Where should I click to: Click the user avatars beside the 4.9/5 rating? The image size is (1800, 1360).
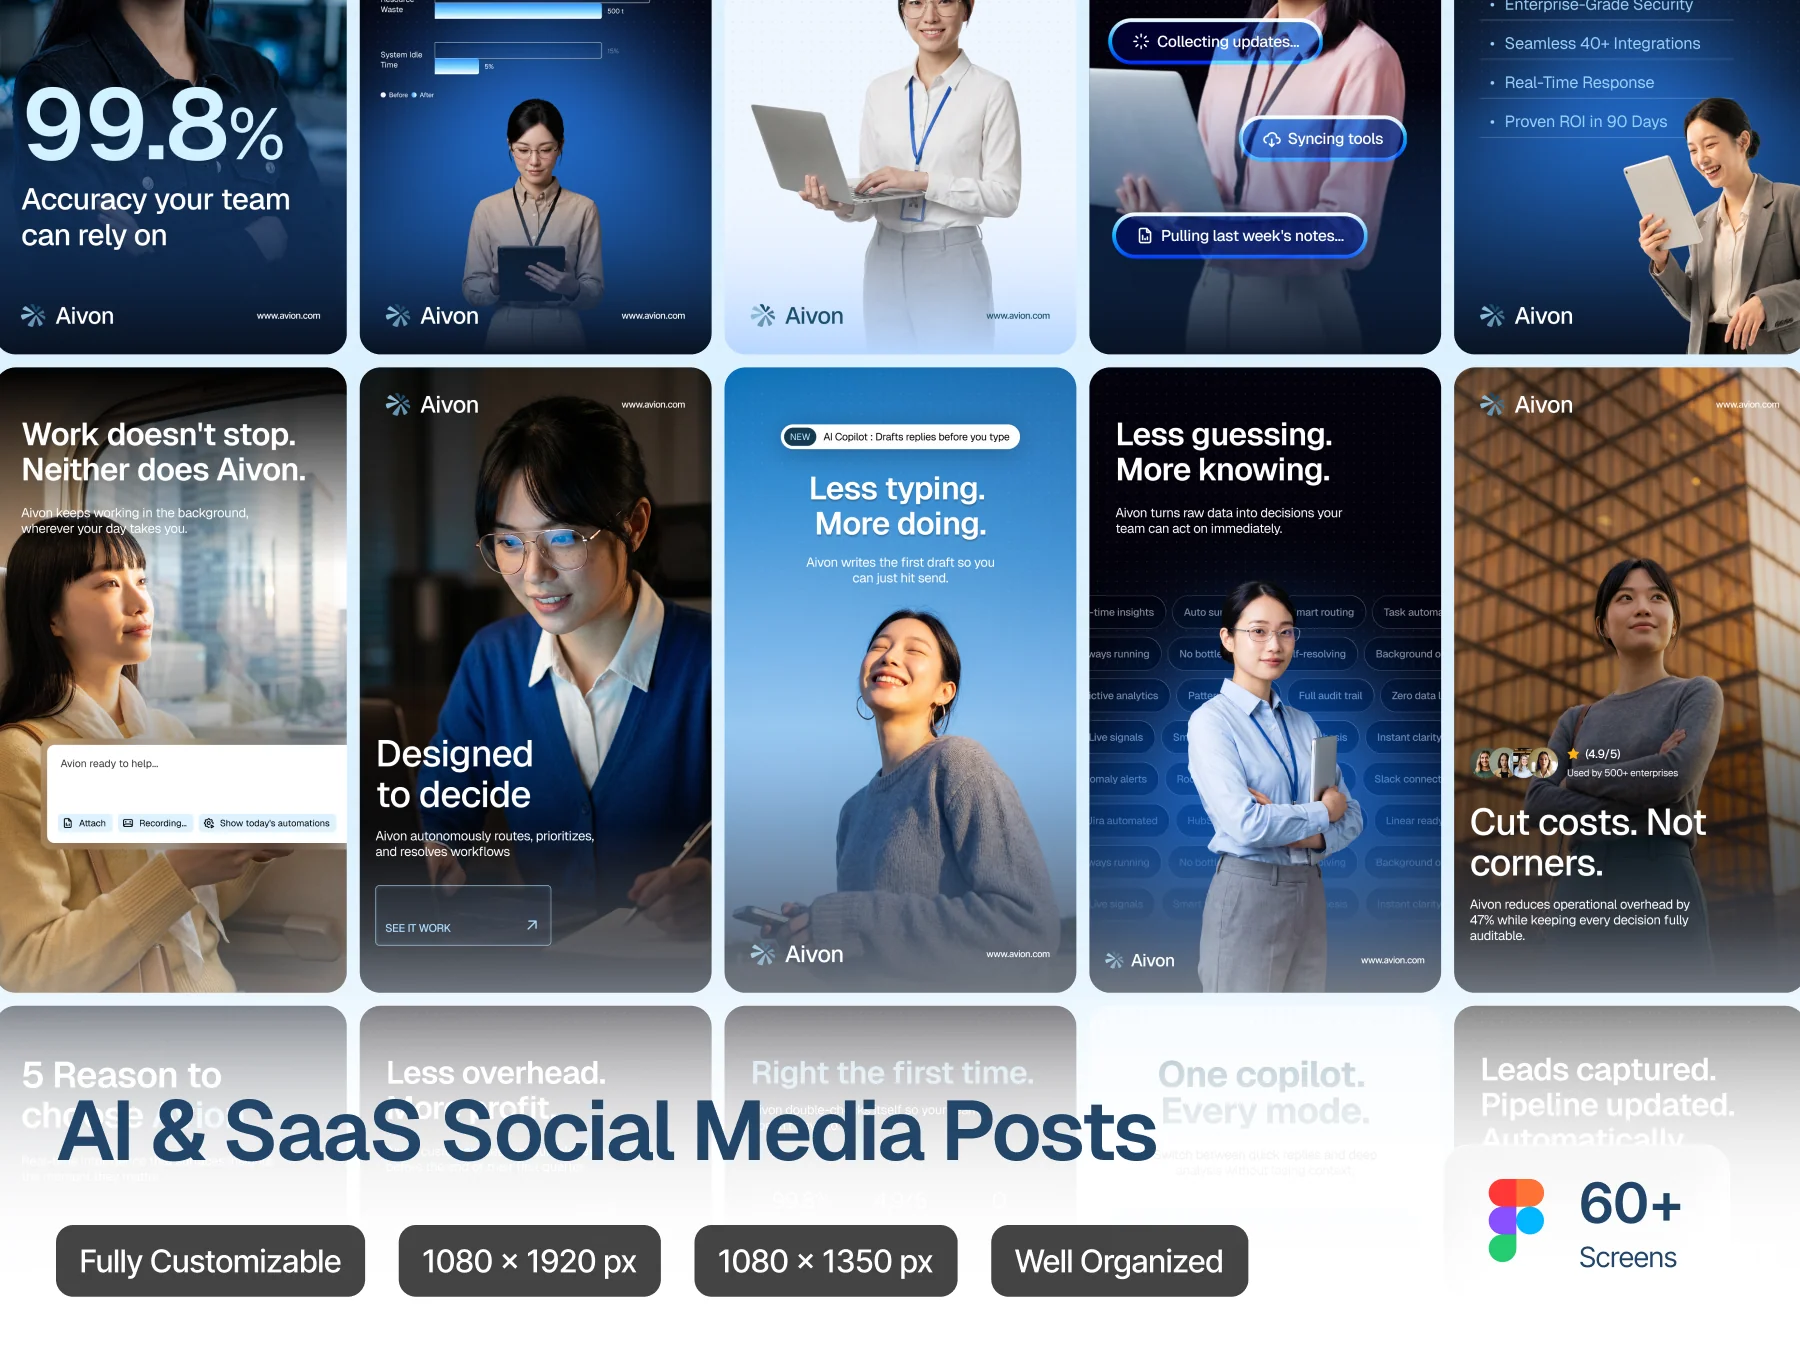point(1515,763)
